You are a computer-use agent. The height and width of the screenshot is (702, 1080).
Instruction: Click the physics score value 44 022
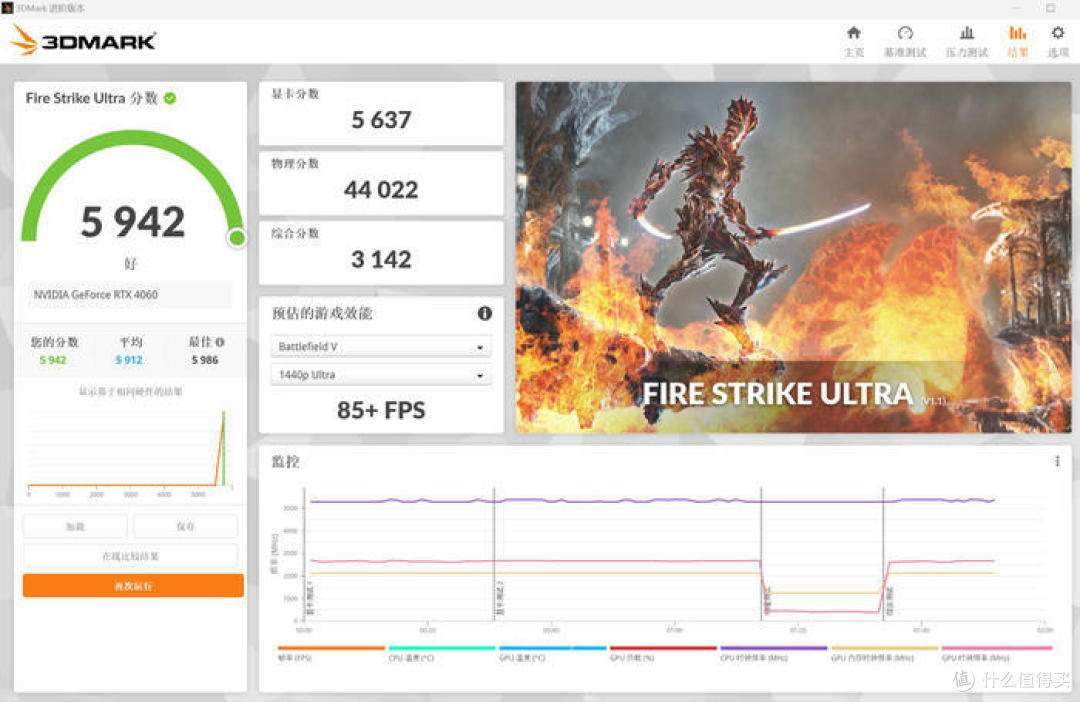(381, 189)
